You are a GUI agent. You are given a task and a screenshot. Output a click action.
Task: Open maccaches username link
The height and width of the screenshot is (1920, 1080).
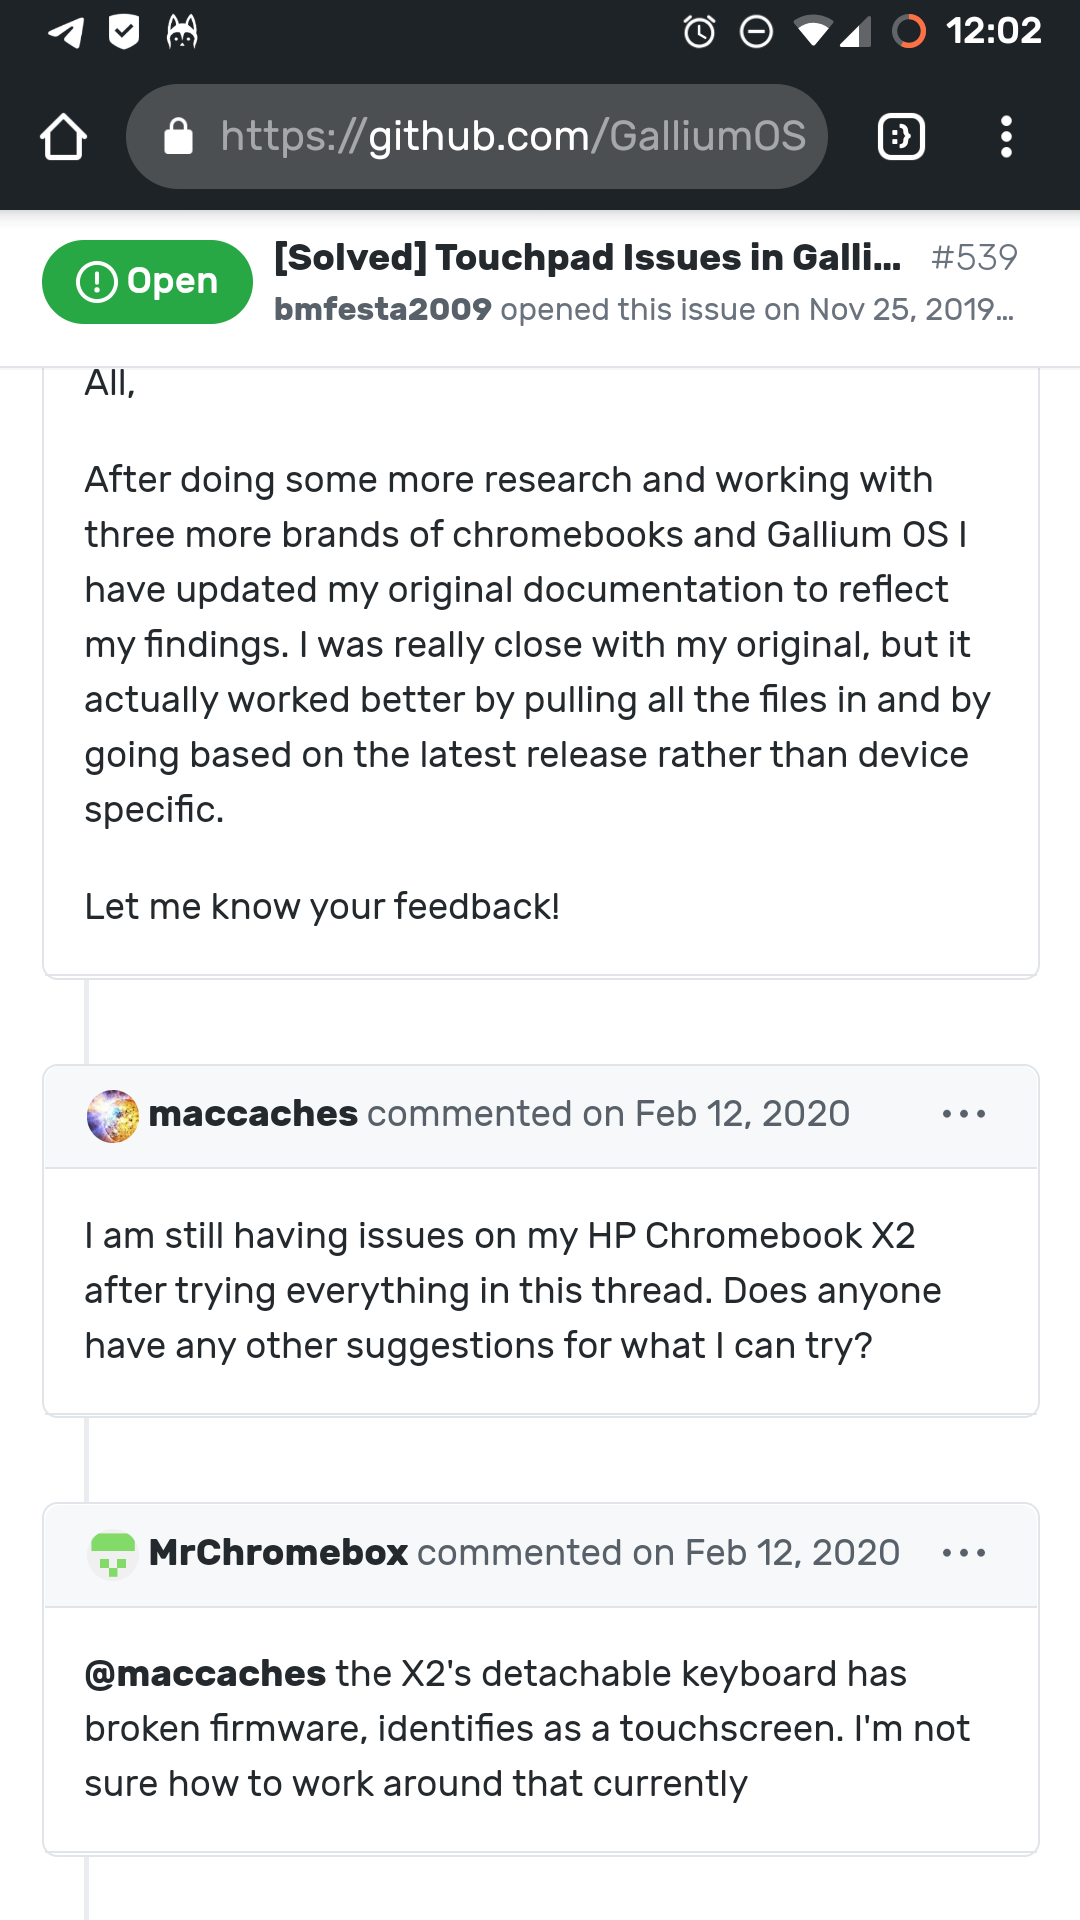[253, 1114]
